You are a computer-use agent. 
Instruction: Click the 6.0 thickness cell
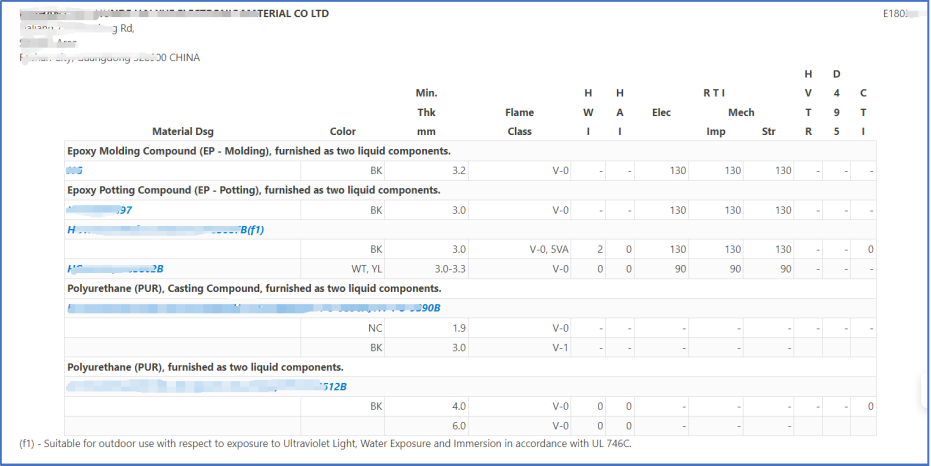tap(426, 426)
